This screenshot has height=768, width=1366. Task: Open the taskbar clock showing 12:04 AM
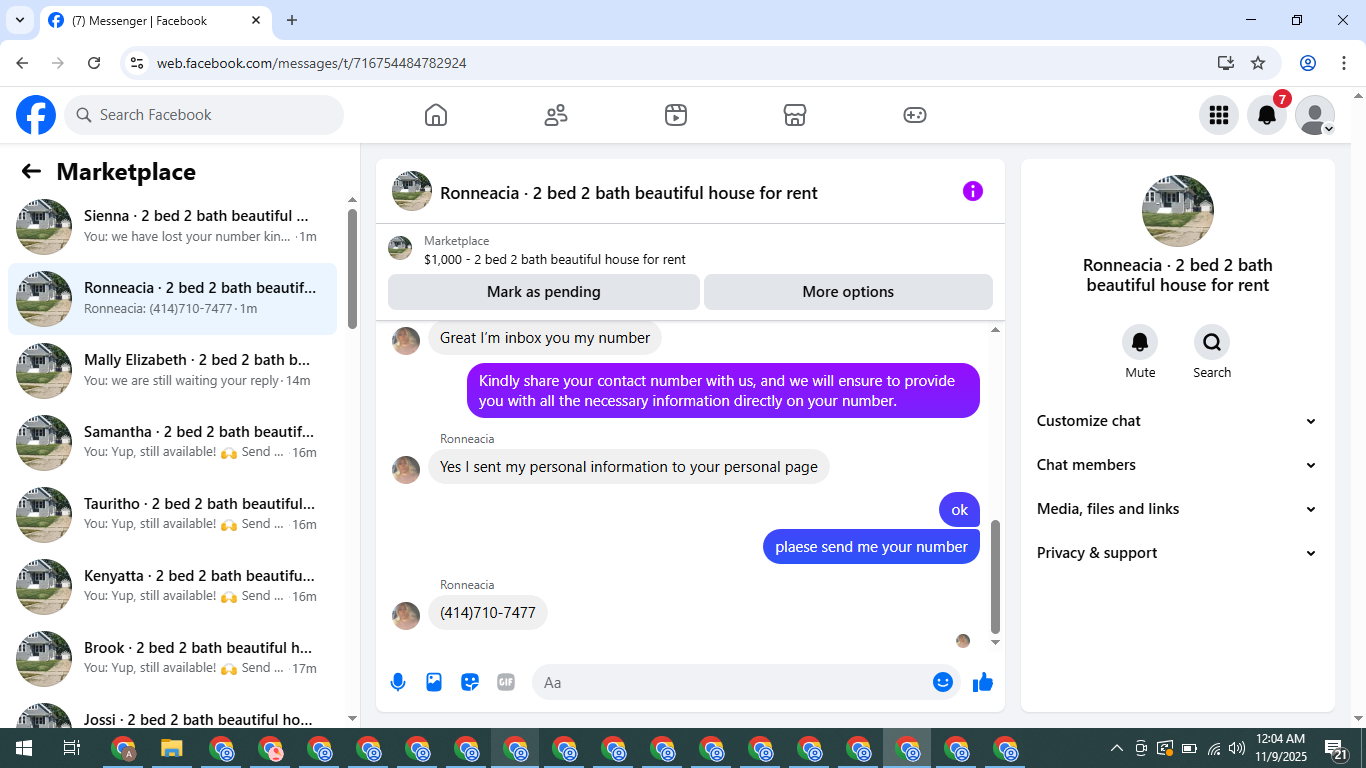(x=1281, y=748)
